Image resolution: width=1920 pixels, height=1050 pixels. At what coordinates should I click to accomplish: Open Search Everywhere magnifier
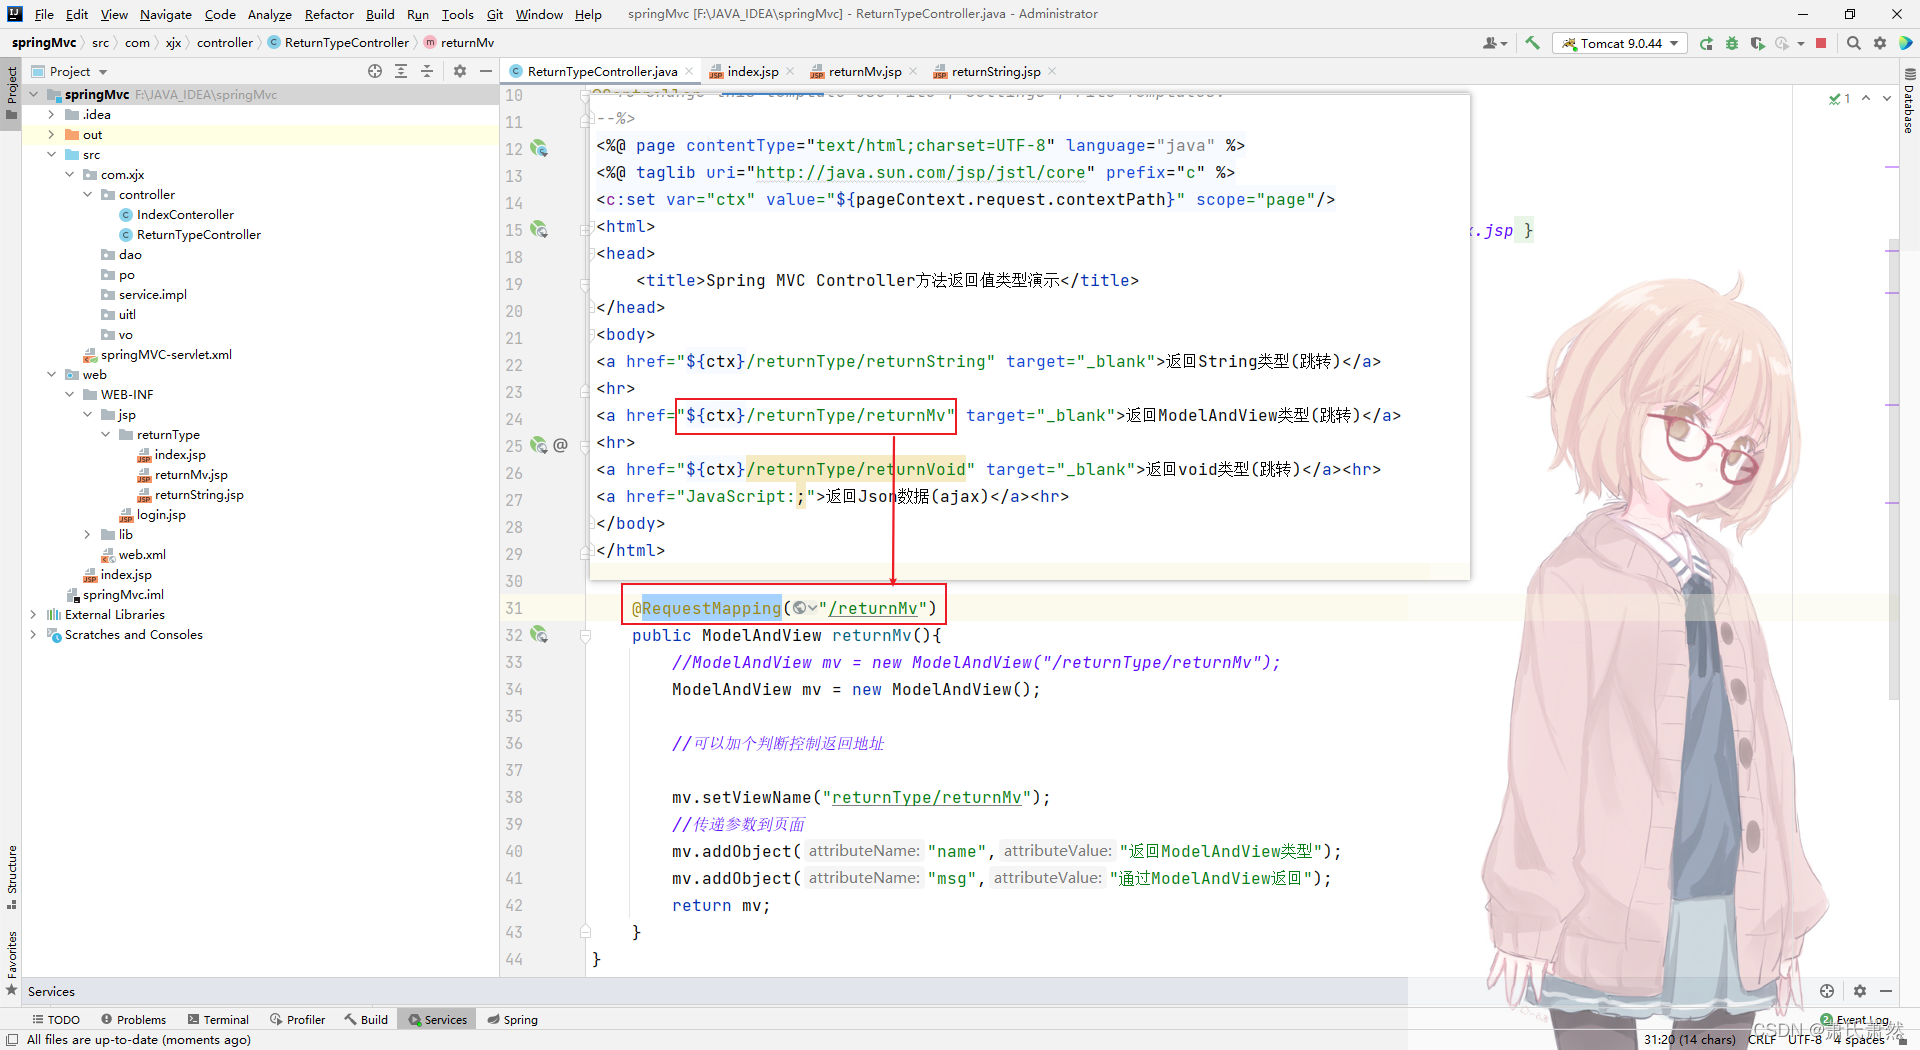(x=1854, y=43)
